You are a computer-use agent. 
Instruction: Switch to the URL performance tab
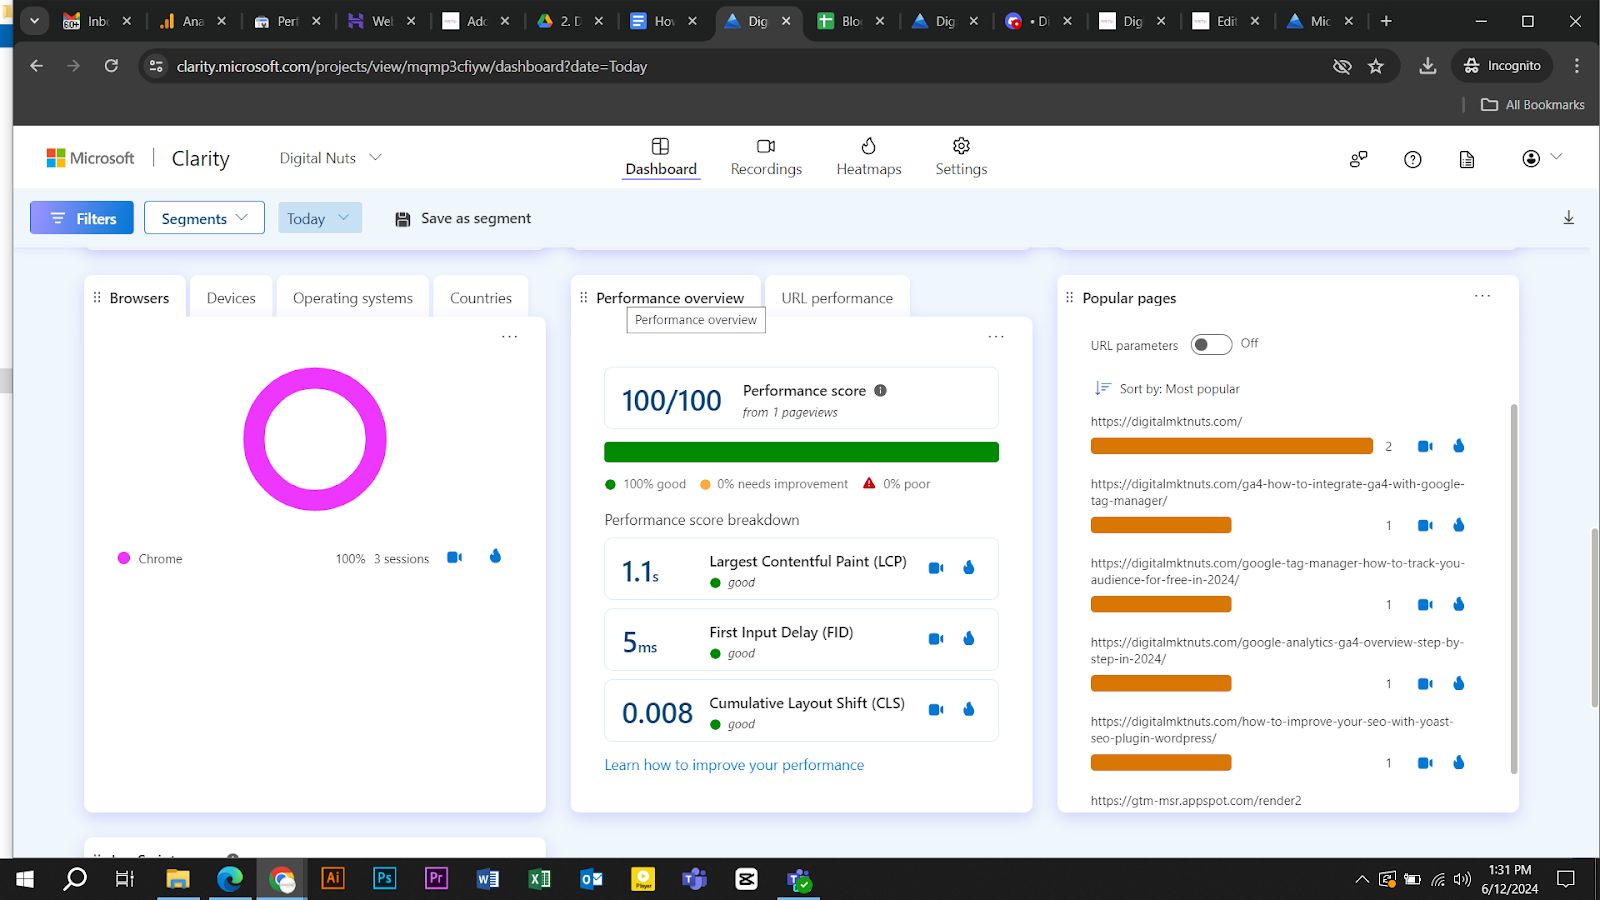pyautogui.click(x=837, y=298)
